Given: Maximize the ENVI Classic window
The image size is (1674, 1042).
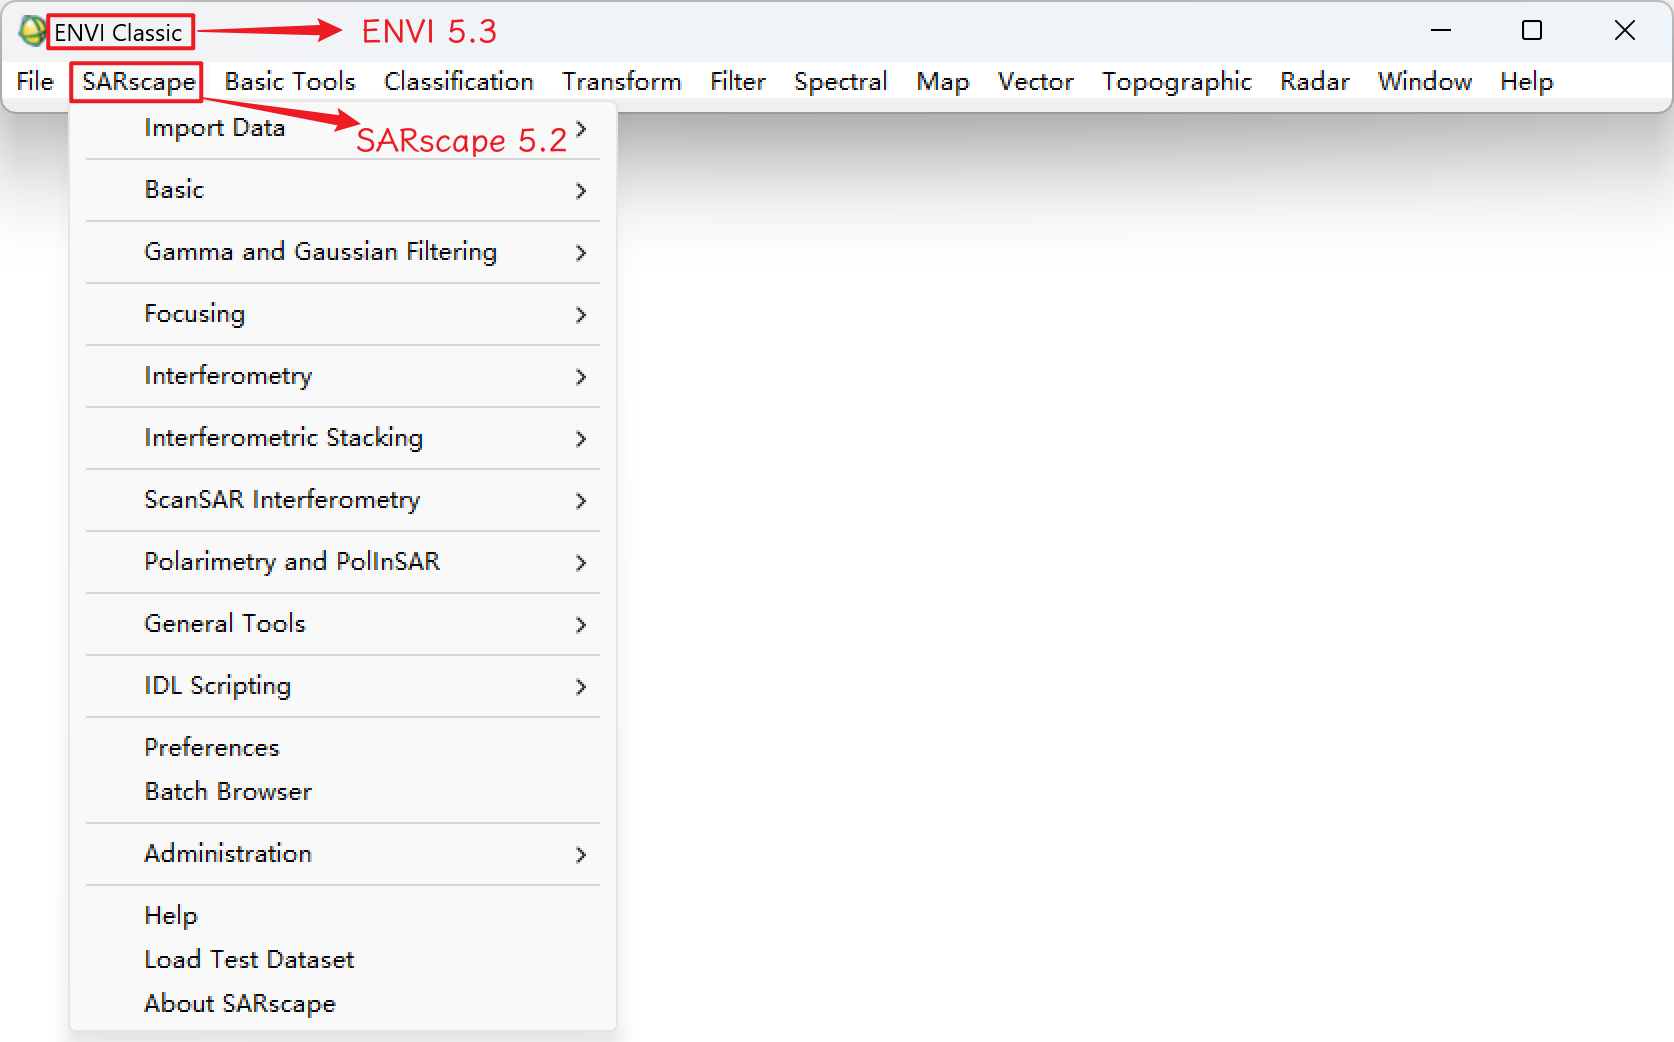Looking at the screenshot, I should [1532, 31].
